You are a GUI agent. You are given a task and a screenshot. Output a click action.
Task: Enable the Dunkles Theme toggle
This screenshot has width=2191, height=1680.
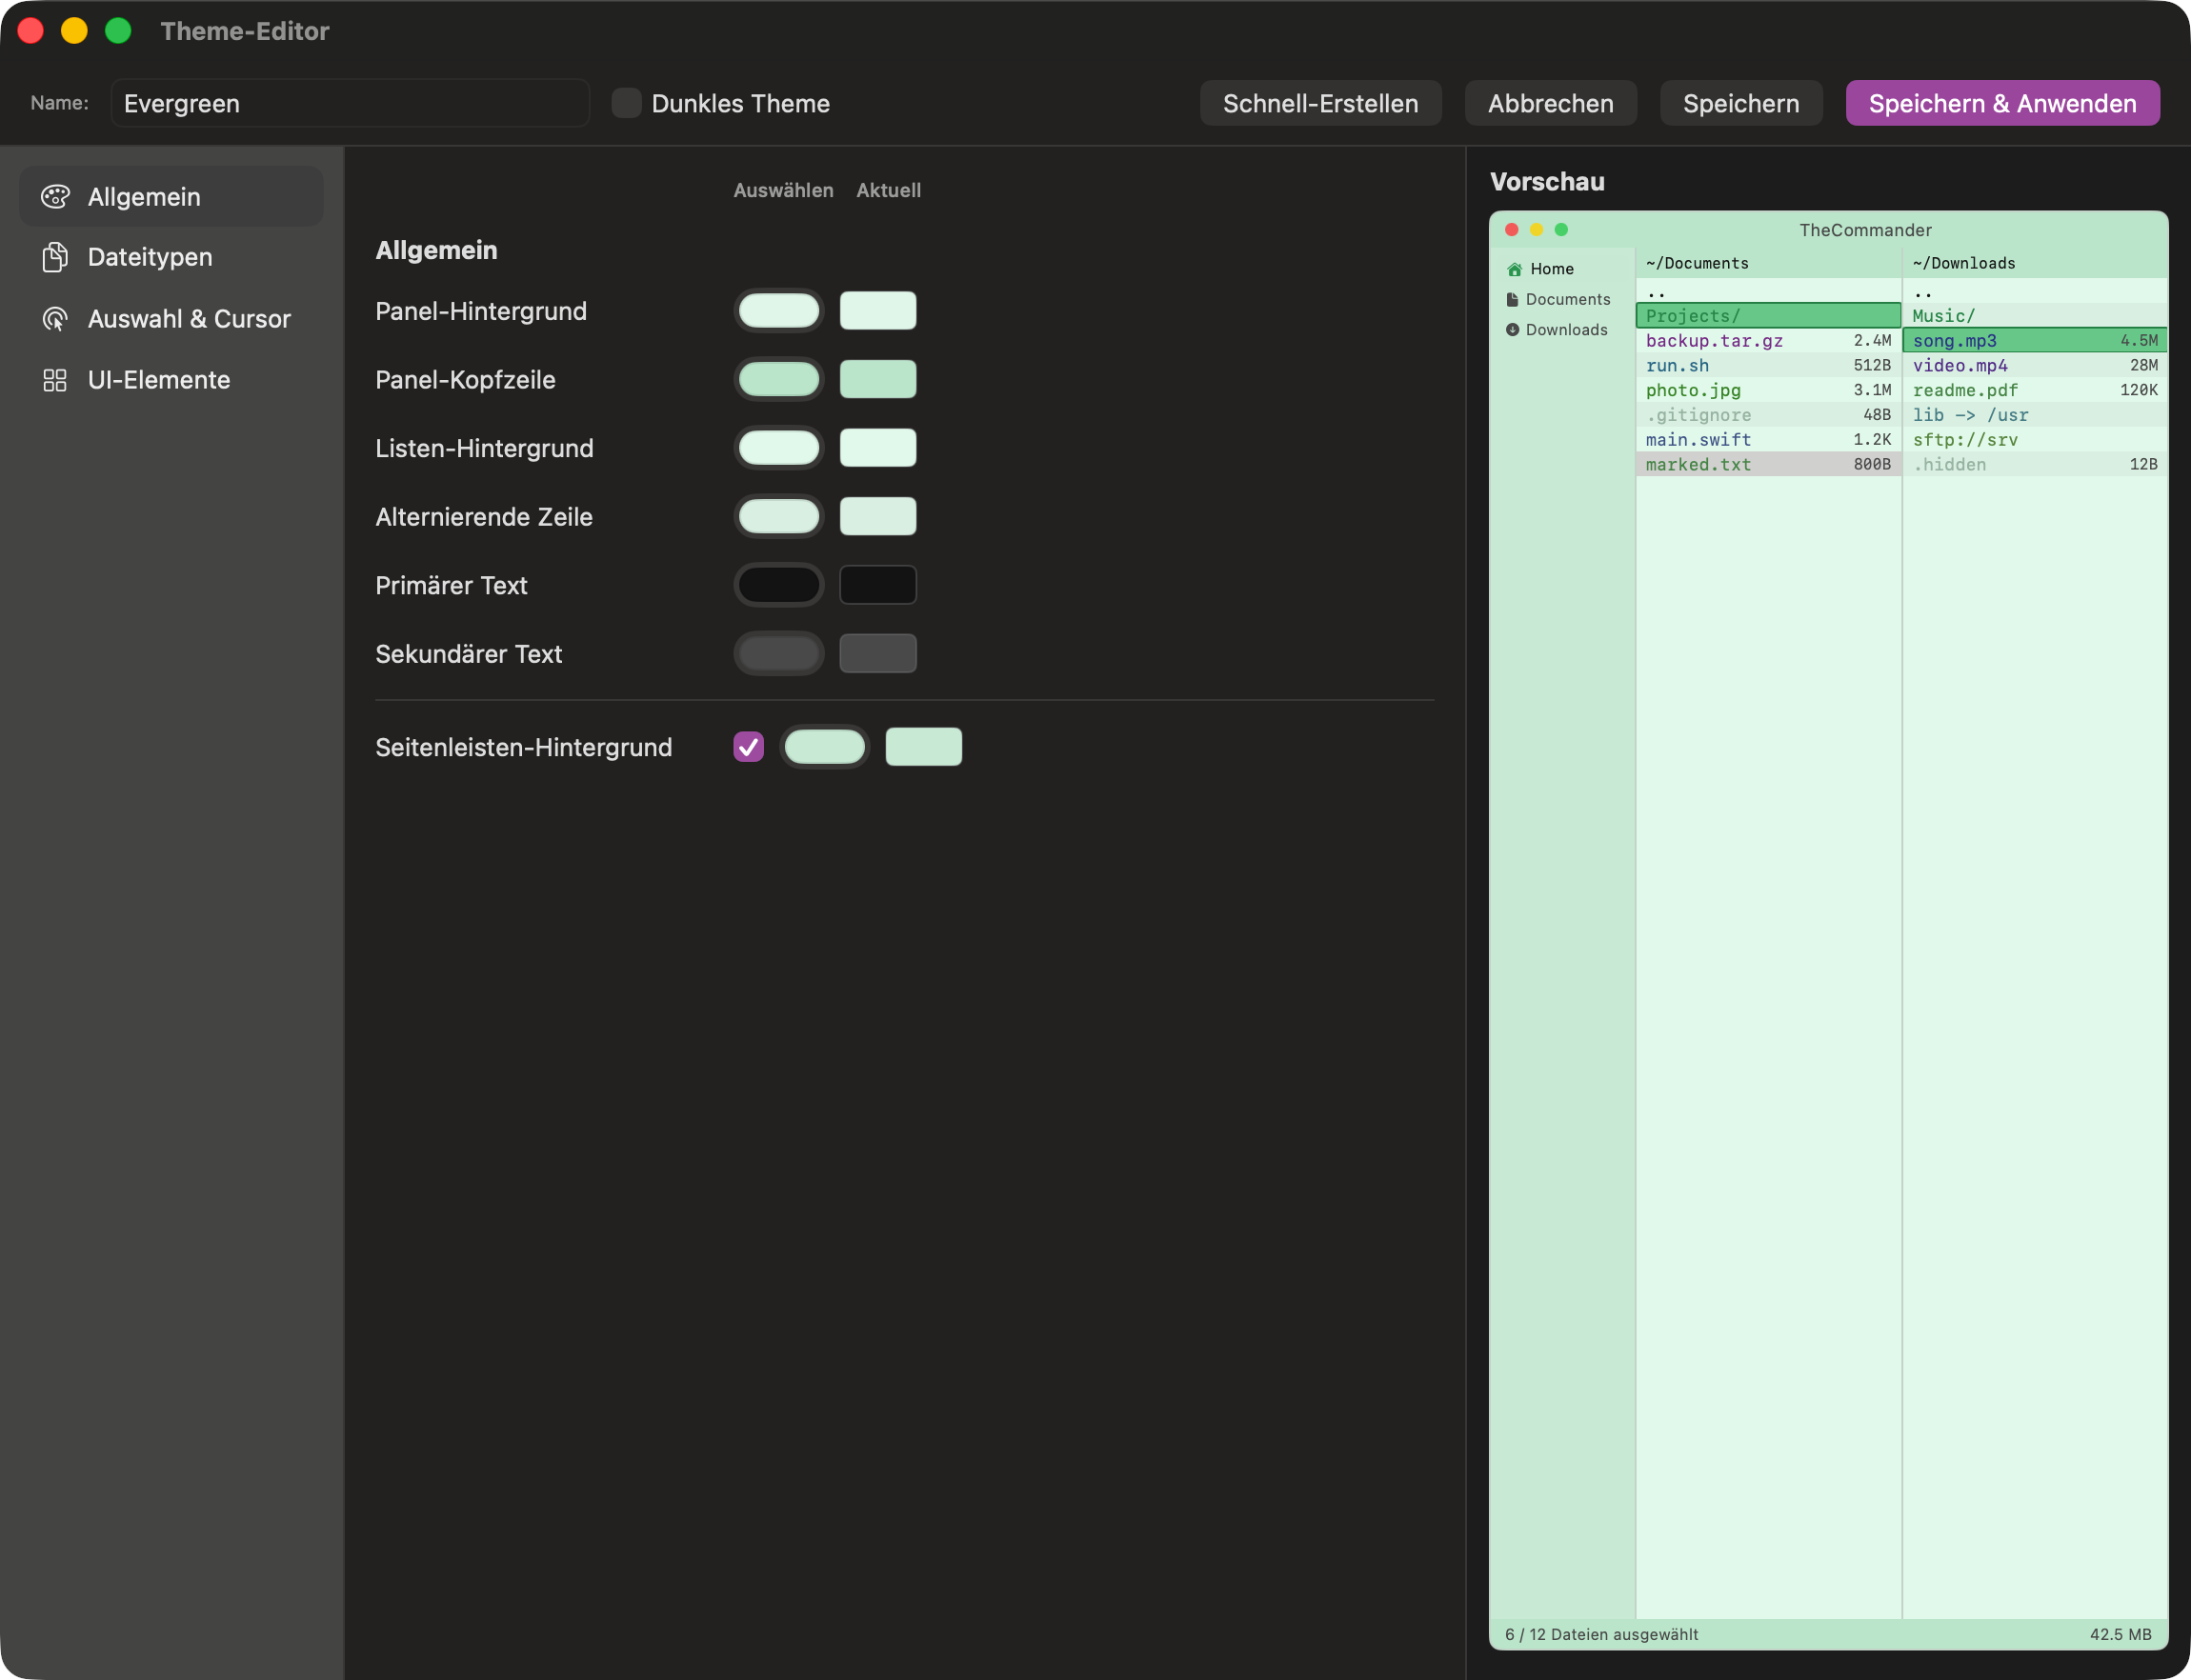tap(626, 102)
